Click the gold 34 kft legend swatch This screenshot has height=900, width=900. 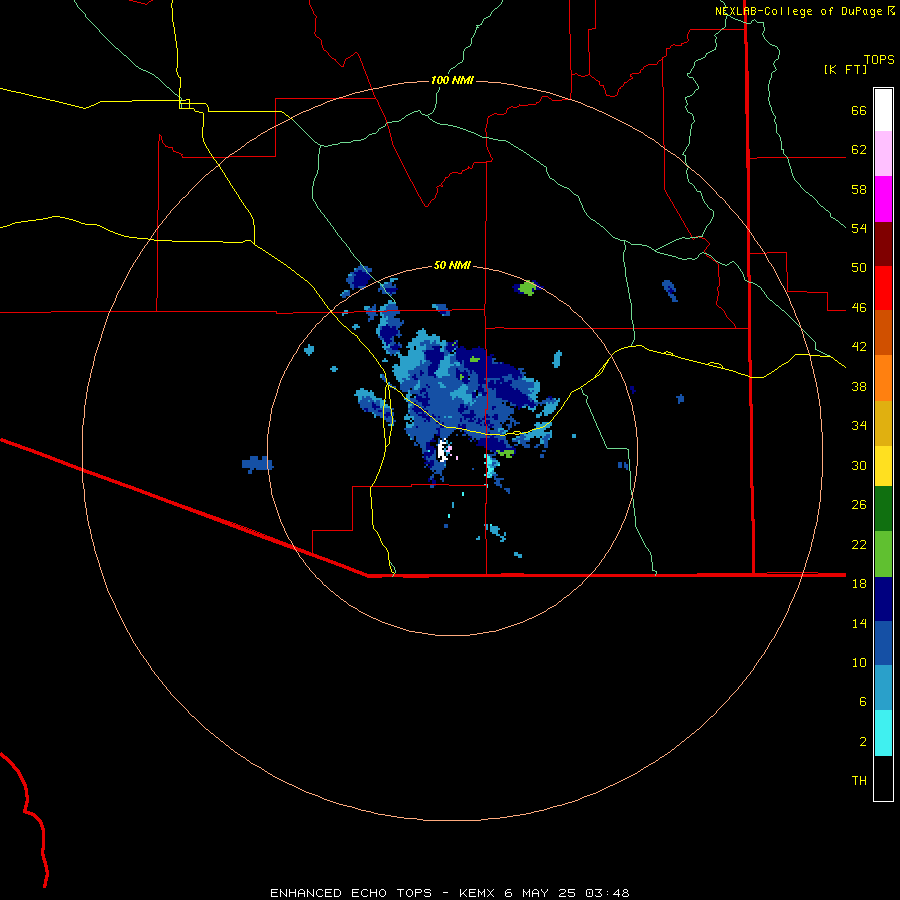[x=883, y=423]
